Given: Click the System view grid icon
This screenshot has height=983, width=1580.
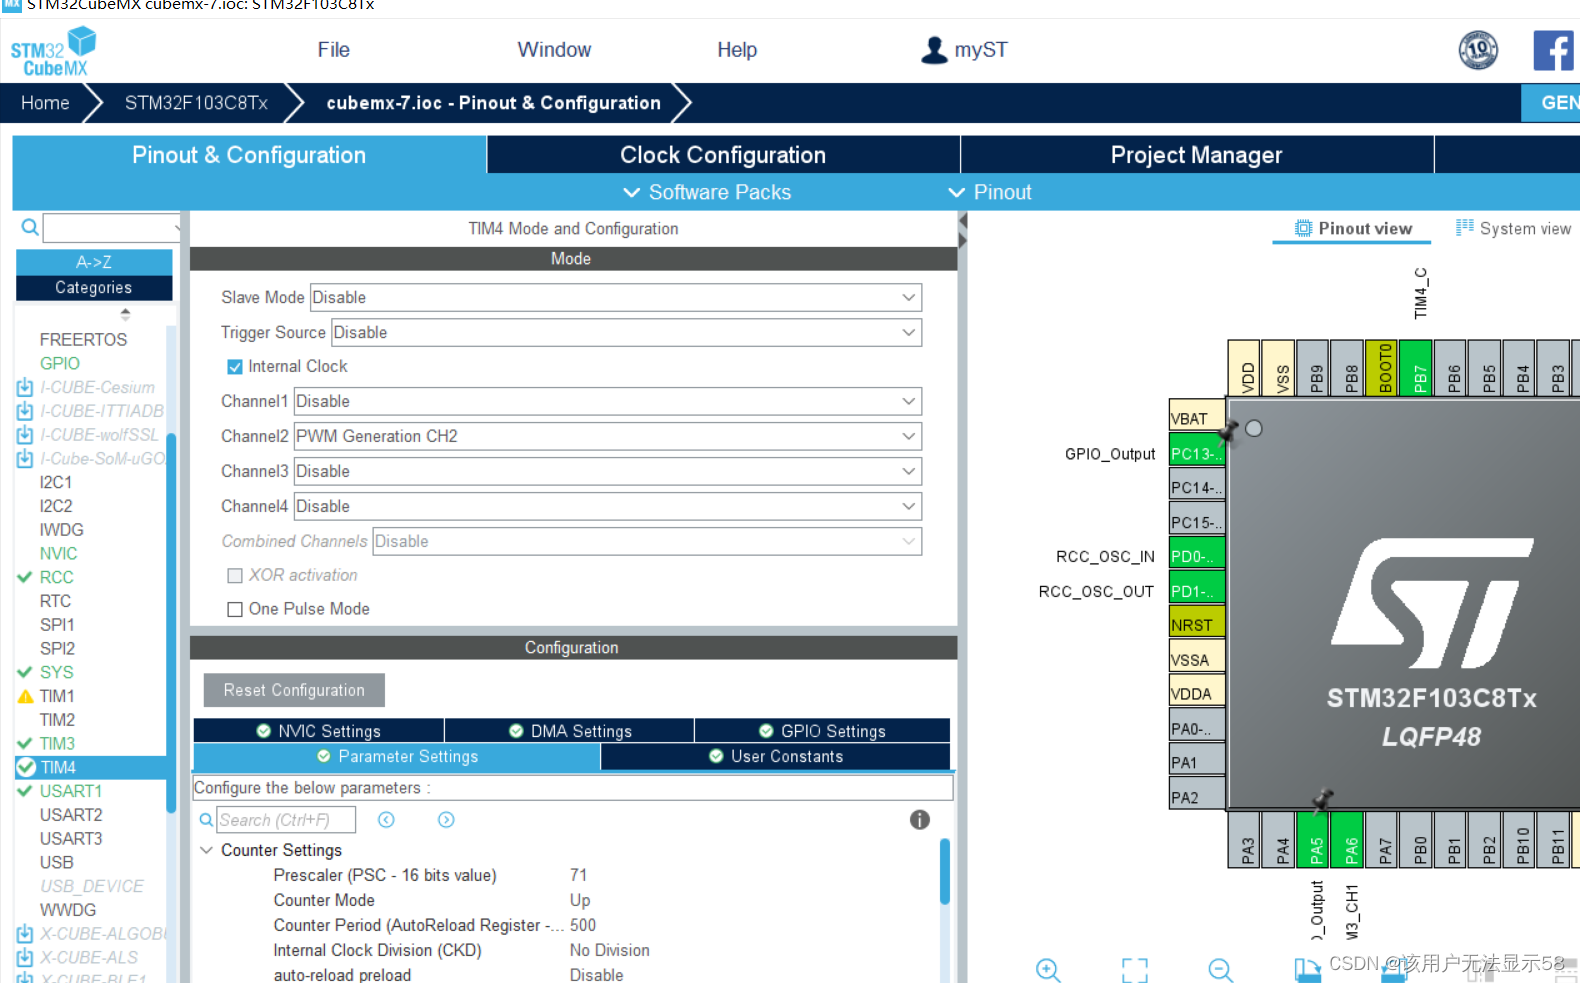Looking at the screenshot, I should pos(1465,228).
